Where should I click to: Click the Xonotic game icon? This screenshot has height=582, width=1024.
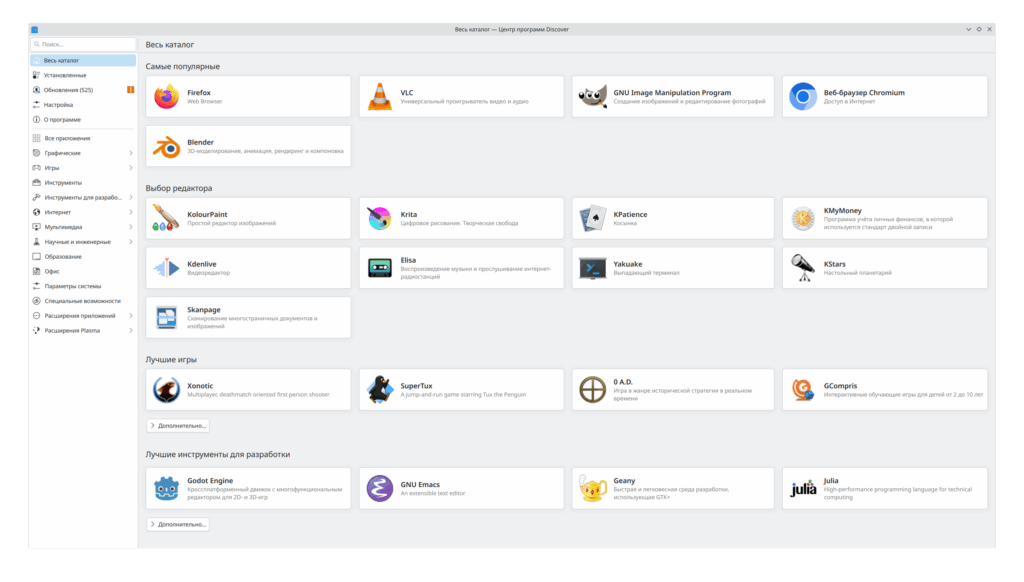(x=167, y=389)
